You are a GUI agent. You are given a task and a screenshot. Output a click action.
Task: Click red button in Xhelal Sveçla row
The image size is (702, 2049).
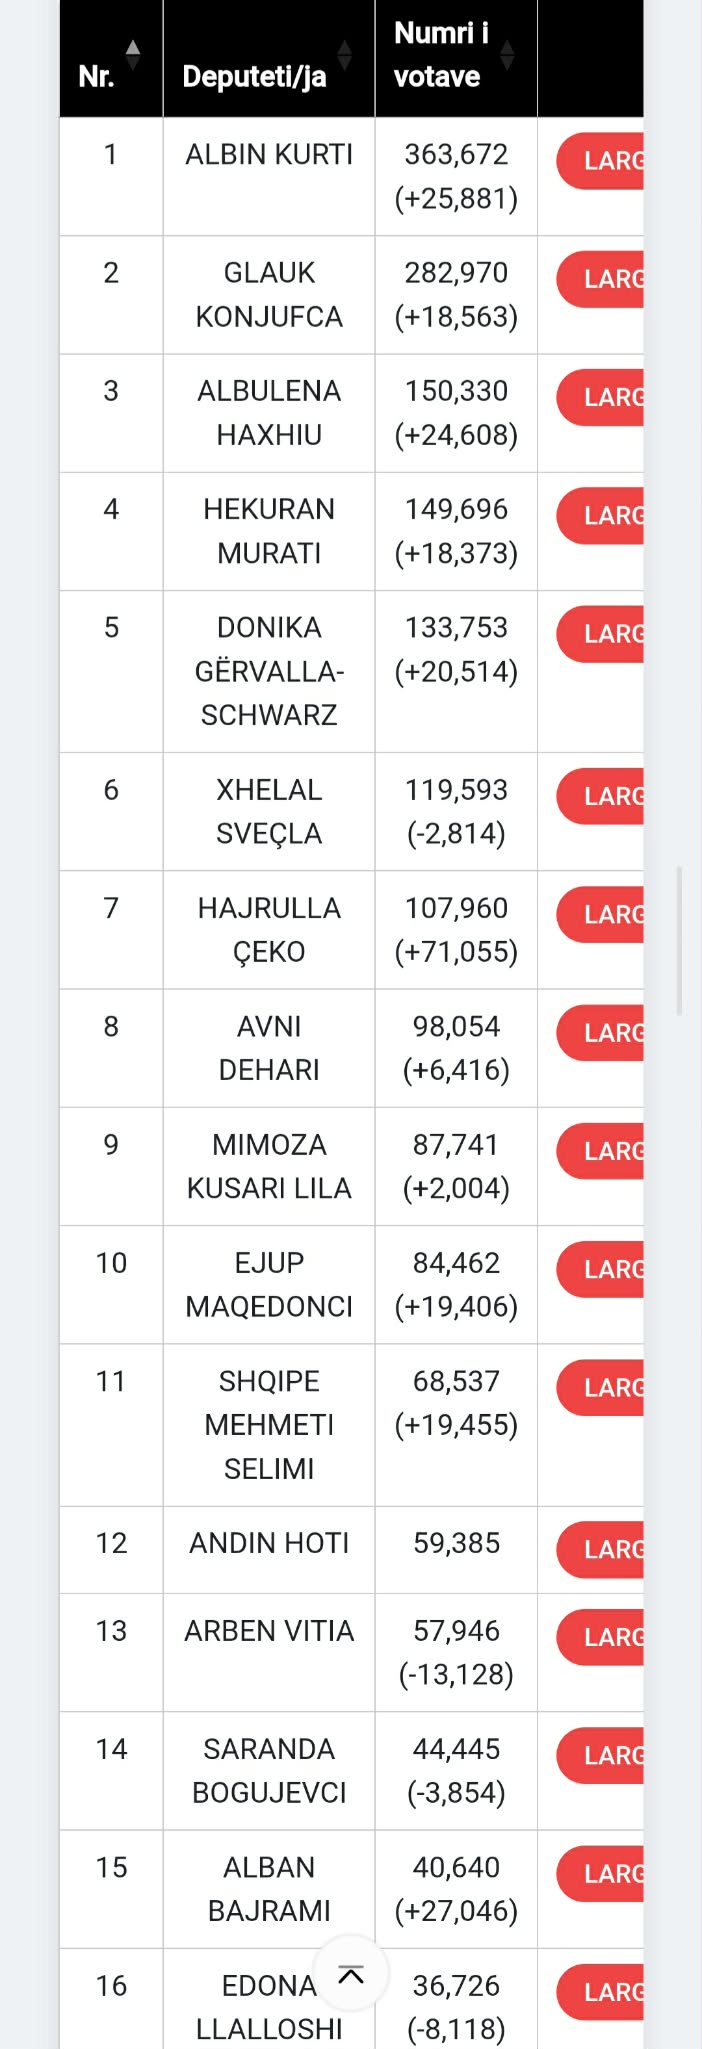601,796
